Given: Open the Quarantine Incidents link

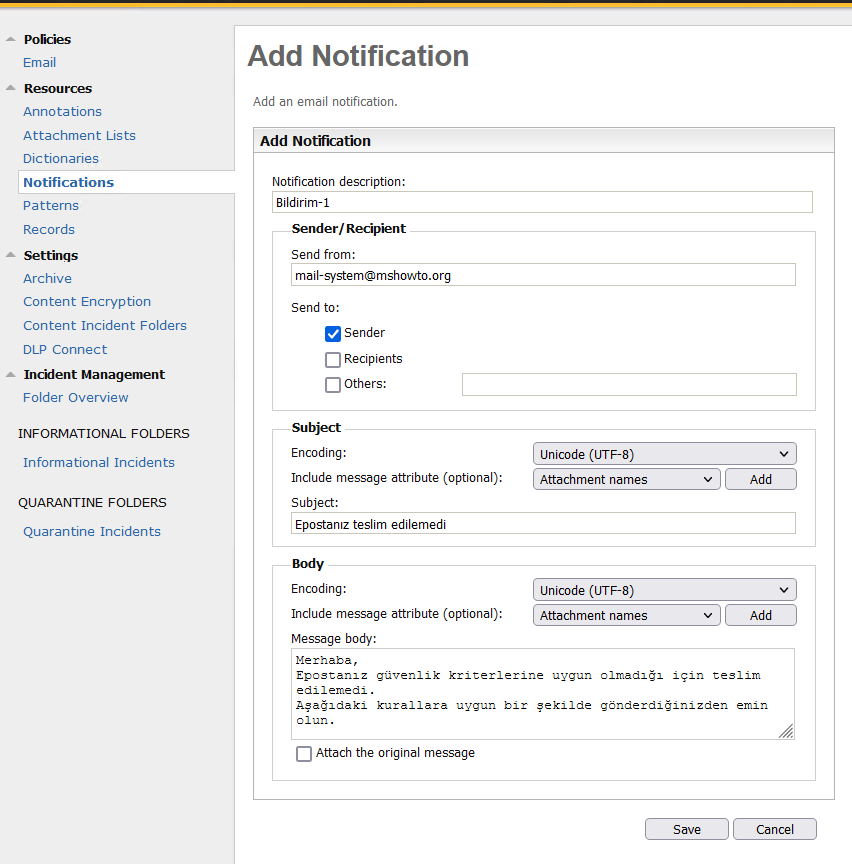Looking at the screenshot, I should [92, 532].
